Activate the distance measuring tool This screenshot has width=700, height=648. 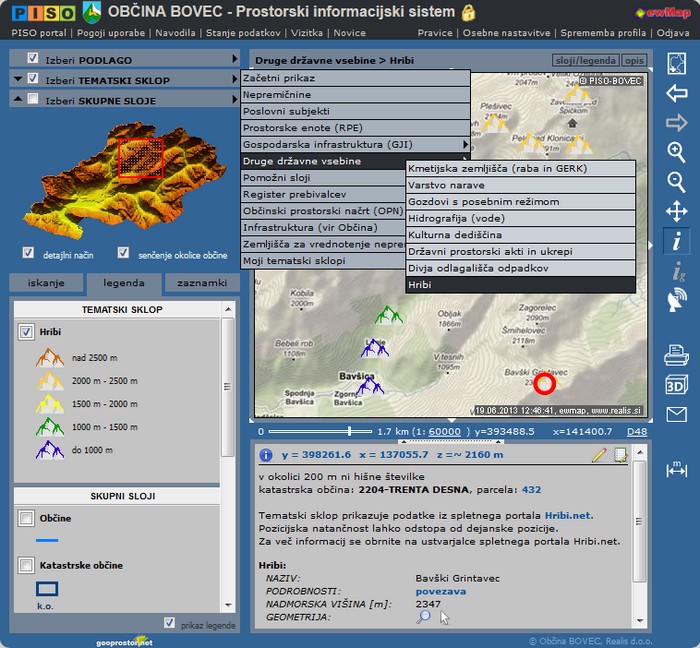point(677,467)
